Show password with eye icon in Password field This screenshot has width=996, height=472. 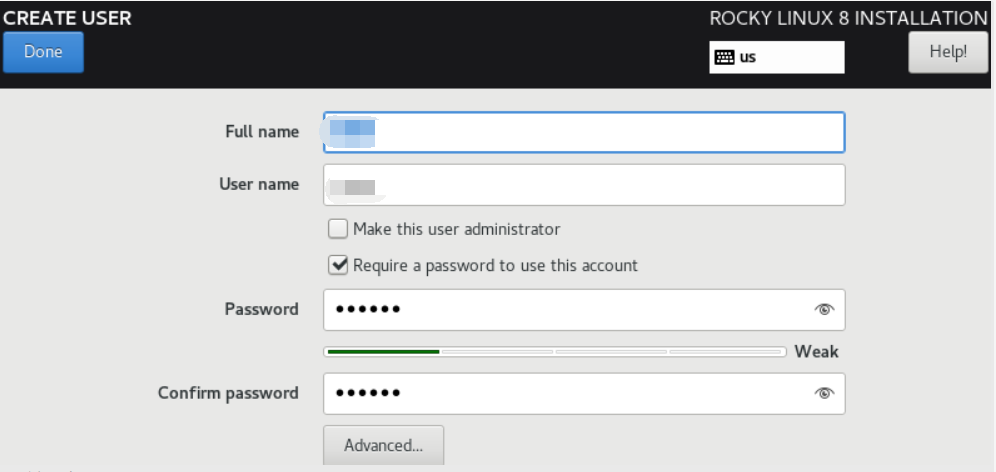coord(824,309)
